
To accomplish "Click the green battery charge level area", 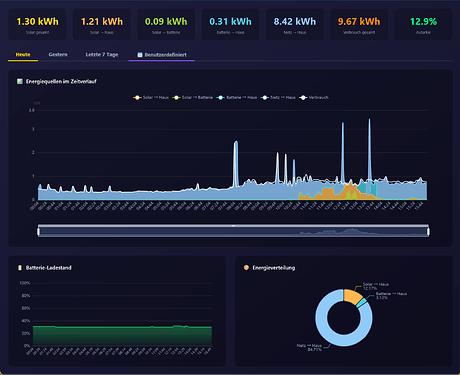I will (x=122, y=335).
